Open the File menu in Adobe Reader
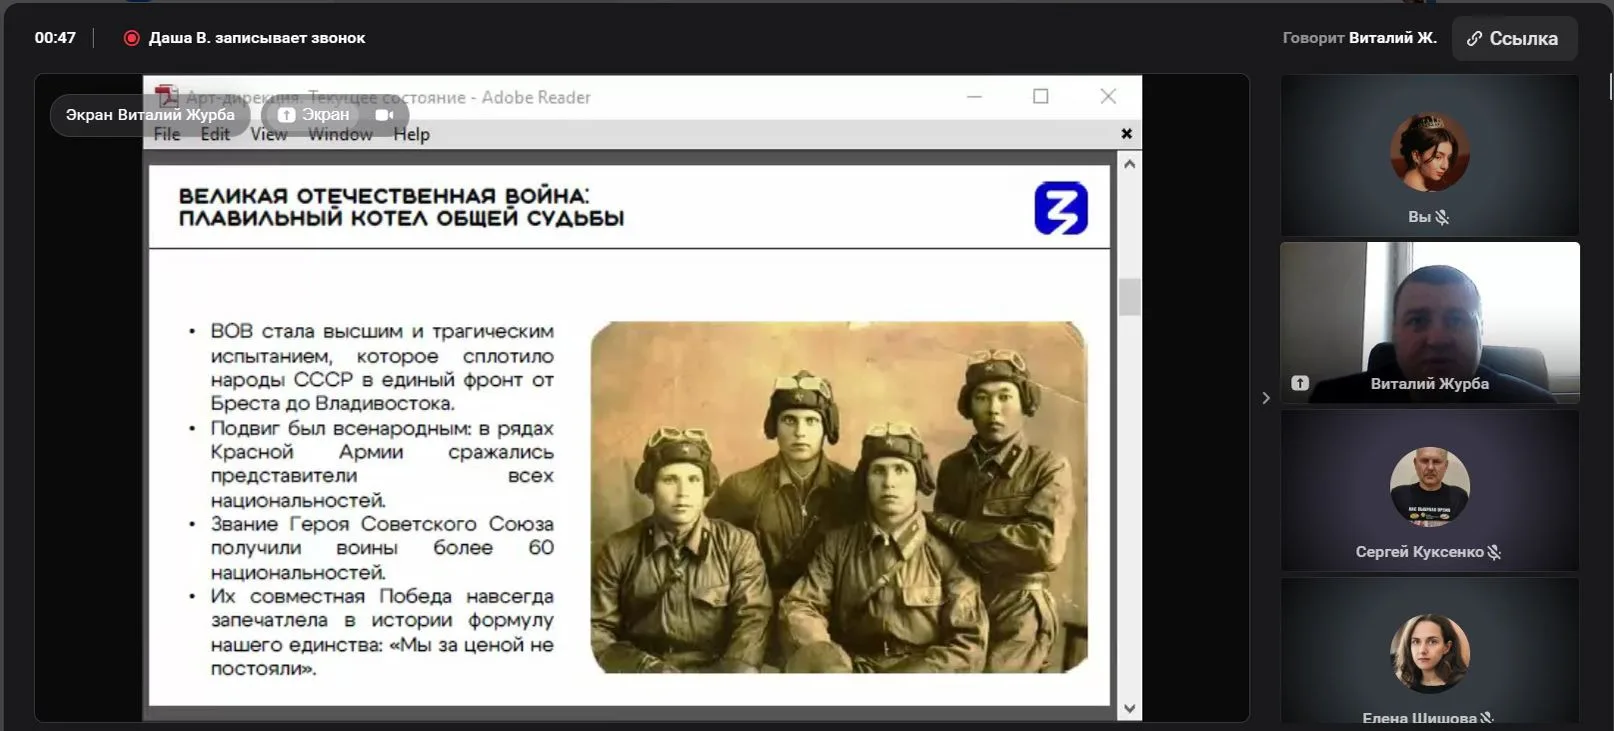Viewport: 1614px width, 731px height. tap(167, 134)
